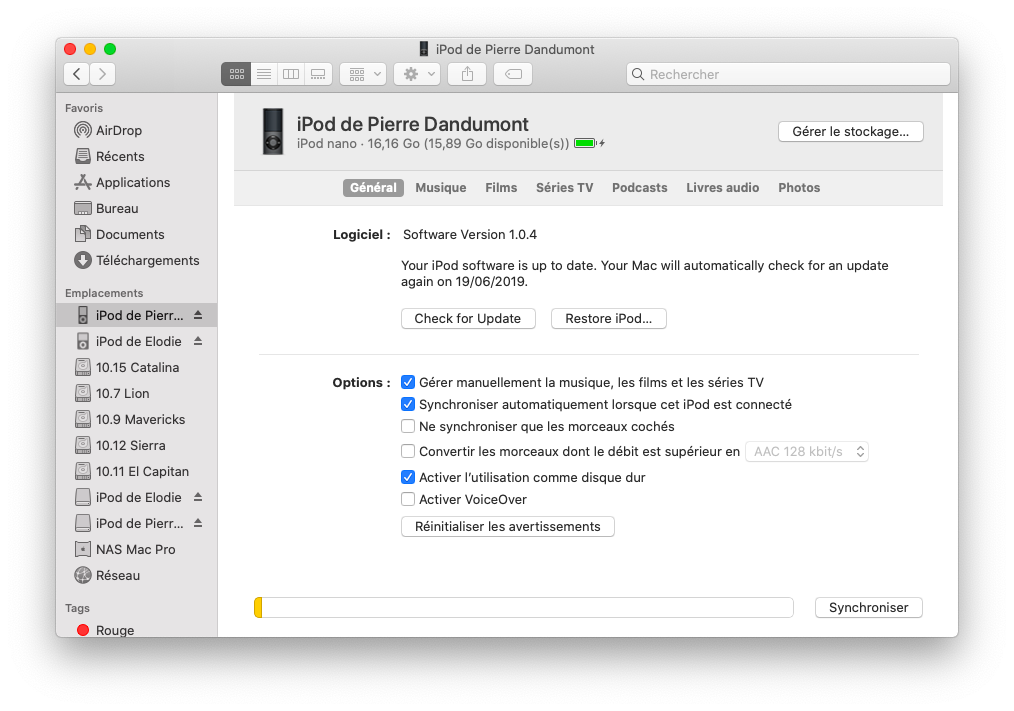Uncheck Synchroniser automatiquement checkbox
The height and width of the screenshot is (711, 1014).
point(407,404)
